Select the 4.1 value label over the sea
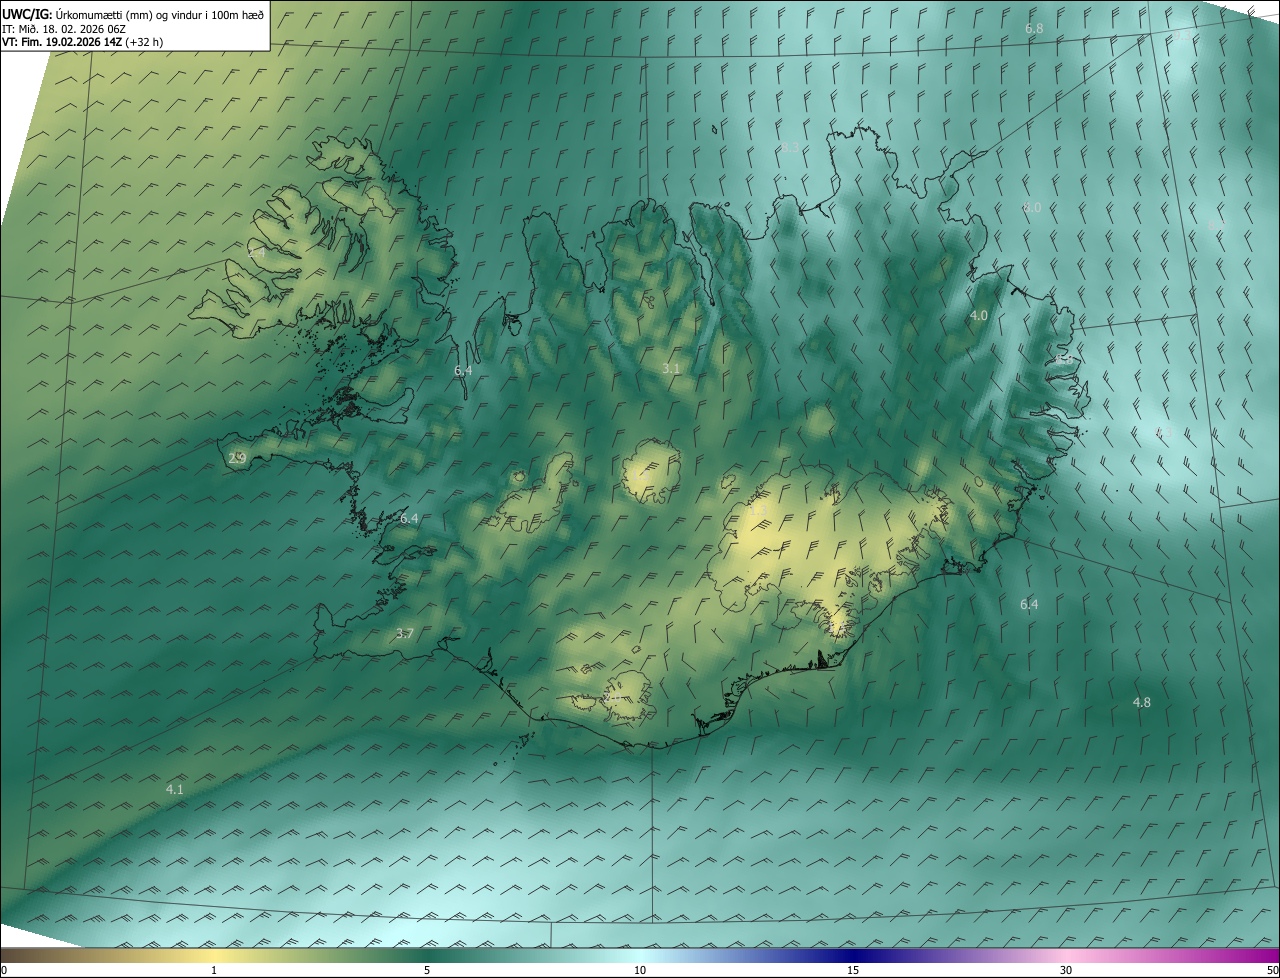This screenshot has height=978, width=1280. click(175, 790)
